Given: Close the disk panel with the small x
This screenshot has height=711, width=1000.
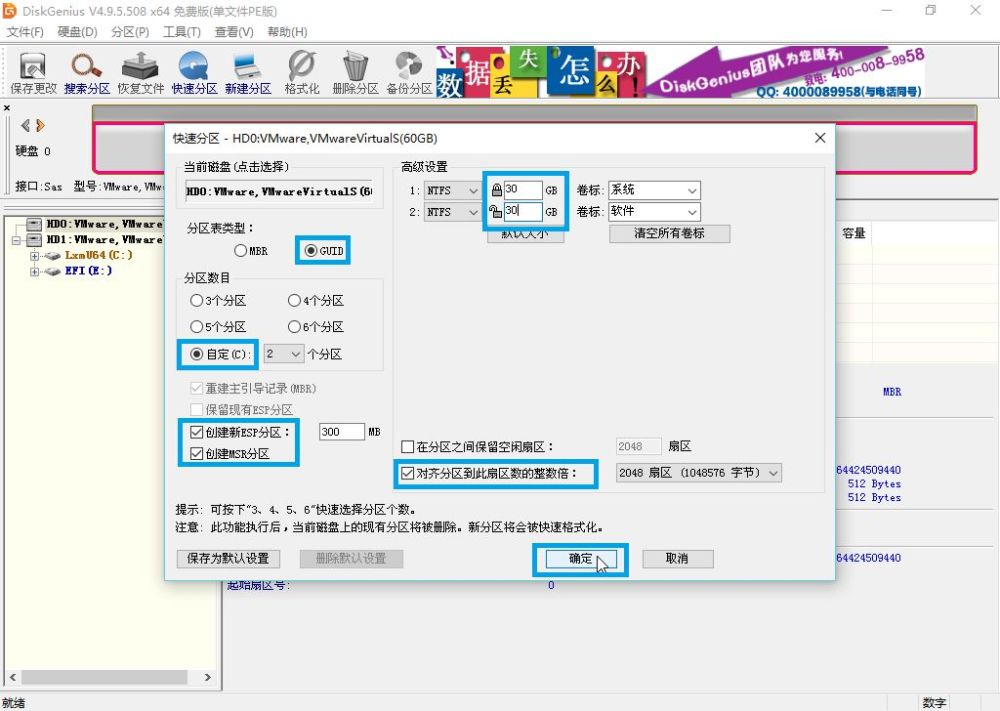Looking at the screenshot, I should point(7,108).
